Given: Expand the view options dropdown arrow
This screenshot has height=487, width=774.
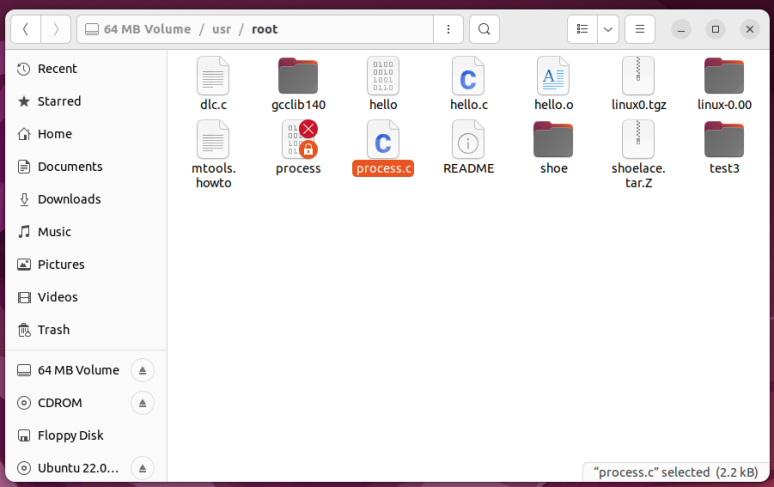Looking at the screenshot, I should 608,30.
